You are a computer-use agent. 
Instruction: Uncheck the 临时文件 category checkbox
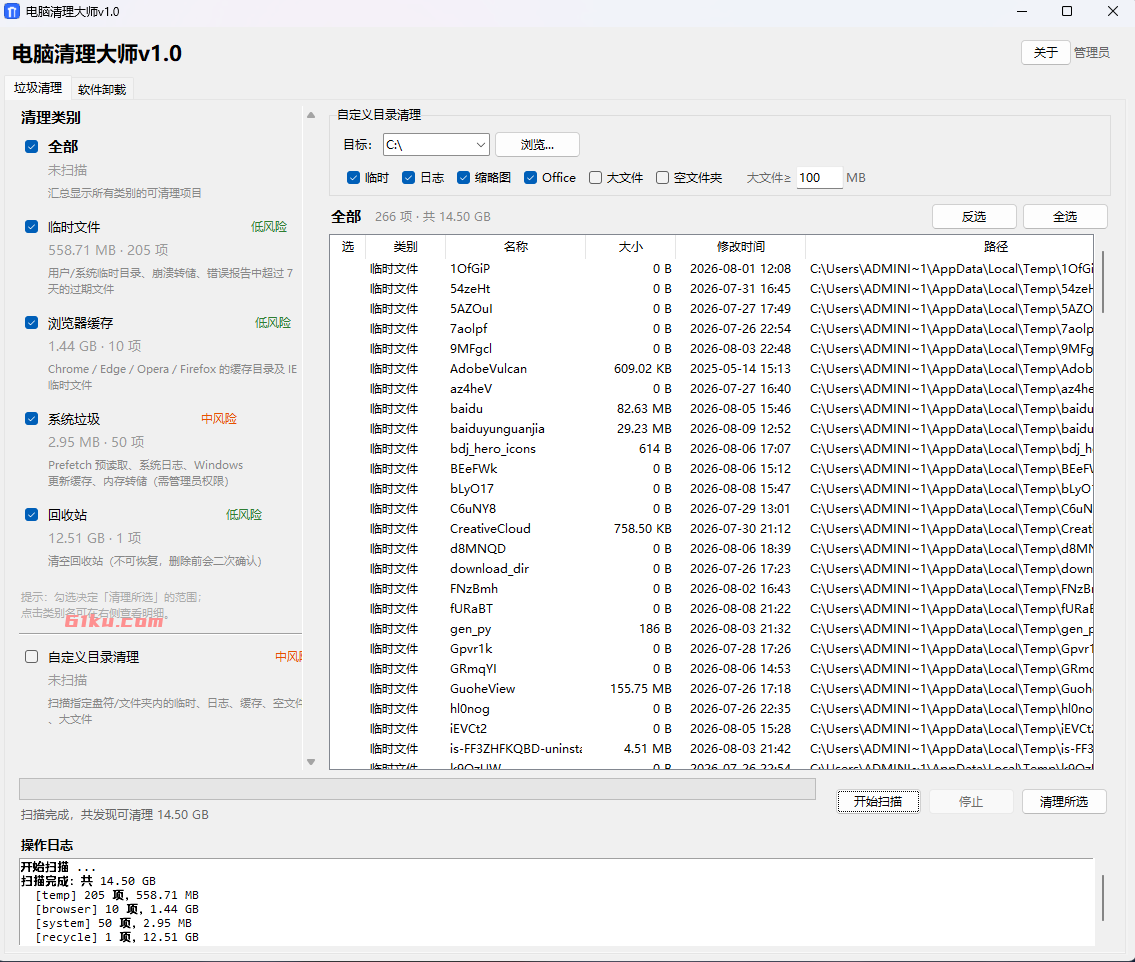click(31, 227)
